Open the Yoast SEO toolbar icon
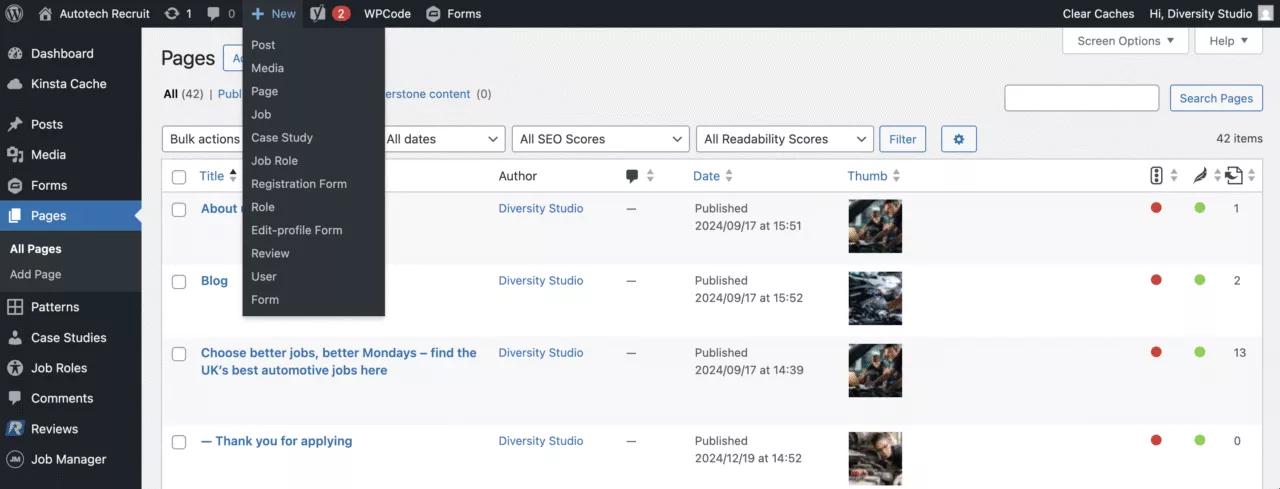 [x=317, y=14]
